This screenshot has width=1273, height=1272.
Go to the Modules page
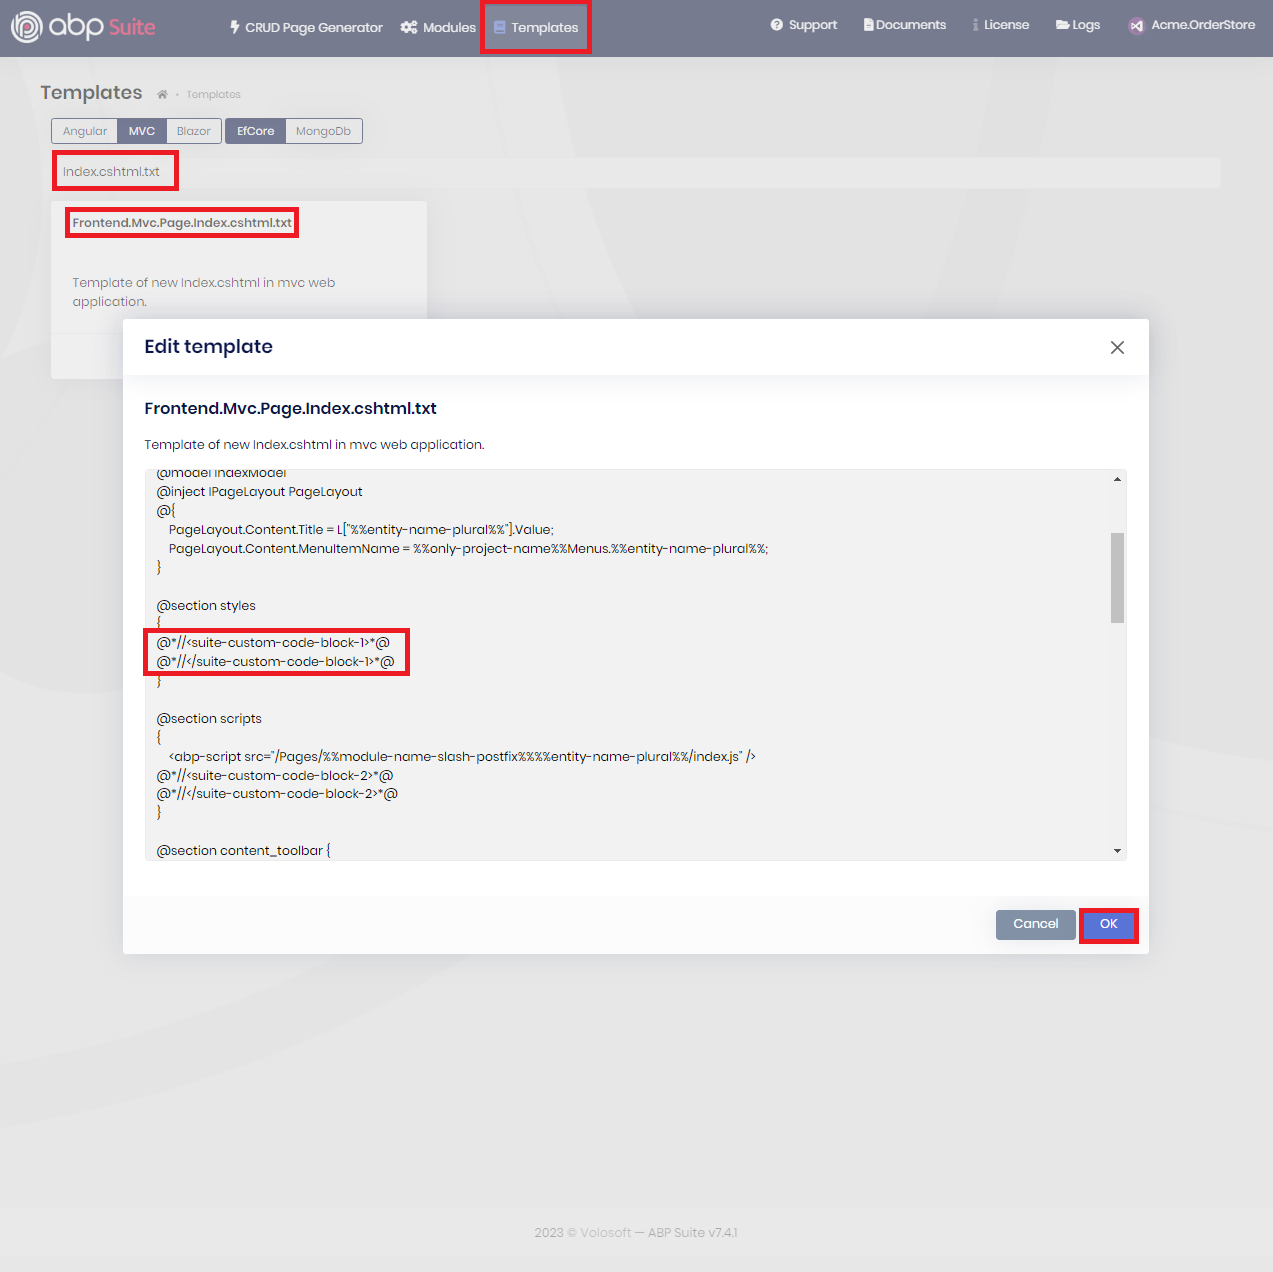coord(438,28)
